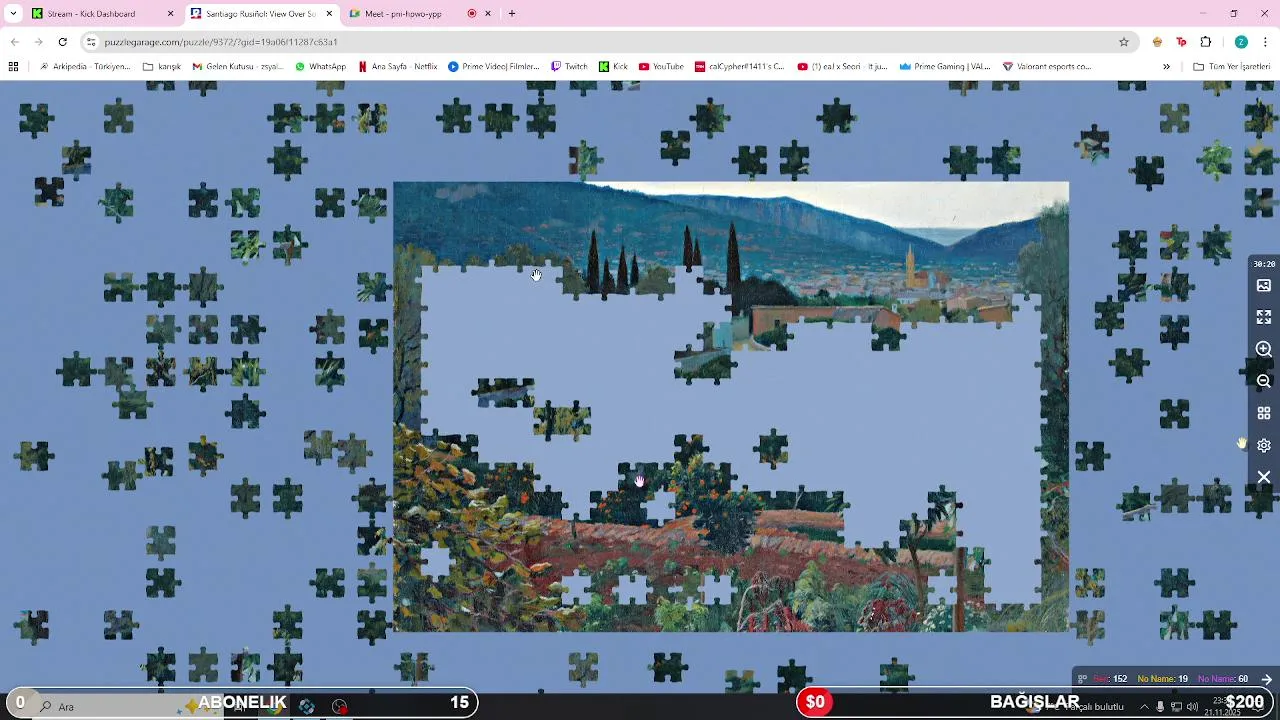Image resolution: width=1280 pixels, height=720 pixels.
Task: View site information icon in address bar
Action: [91, 42]
